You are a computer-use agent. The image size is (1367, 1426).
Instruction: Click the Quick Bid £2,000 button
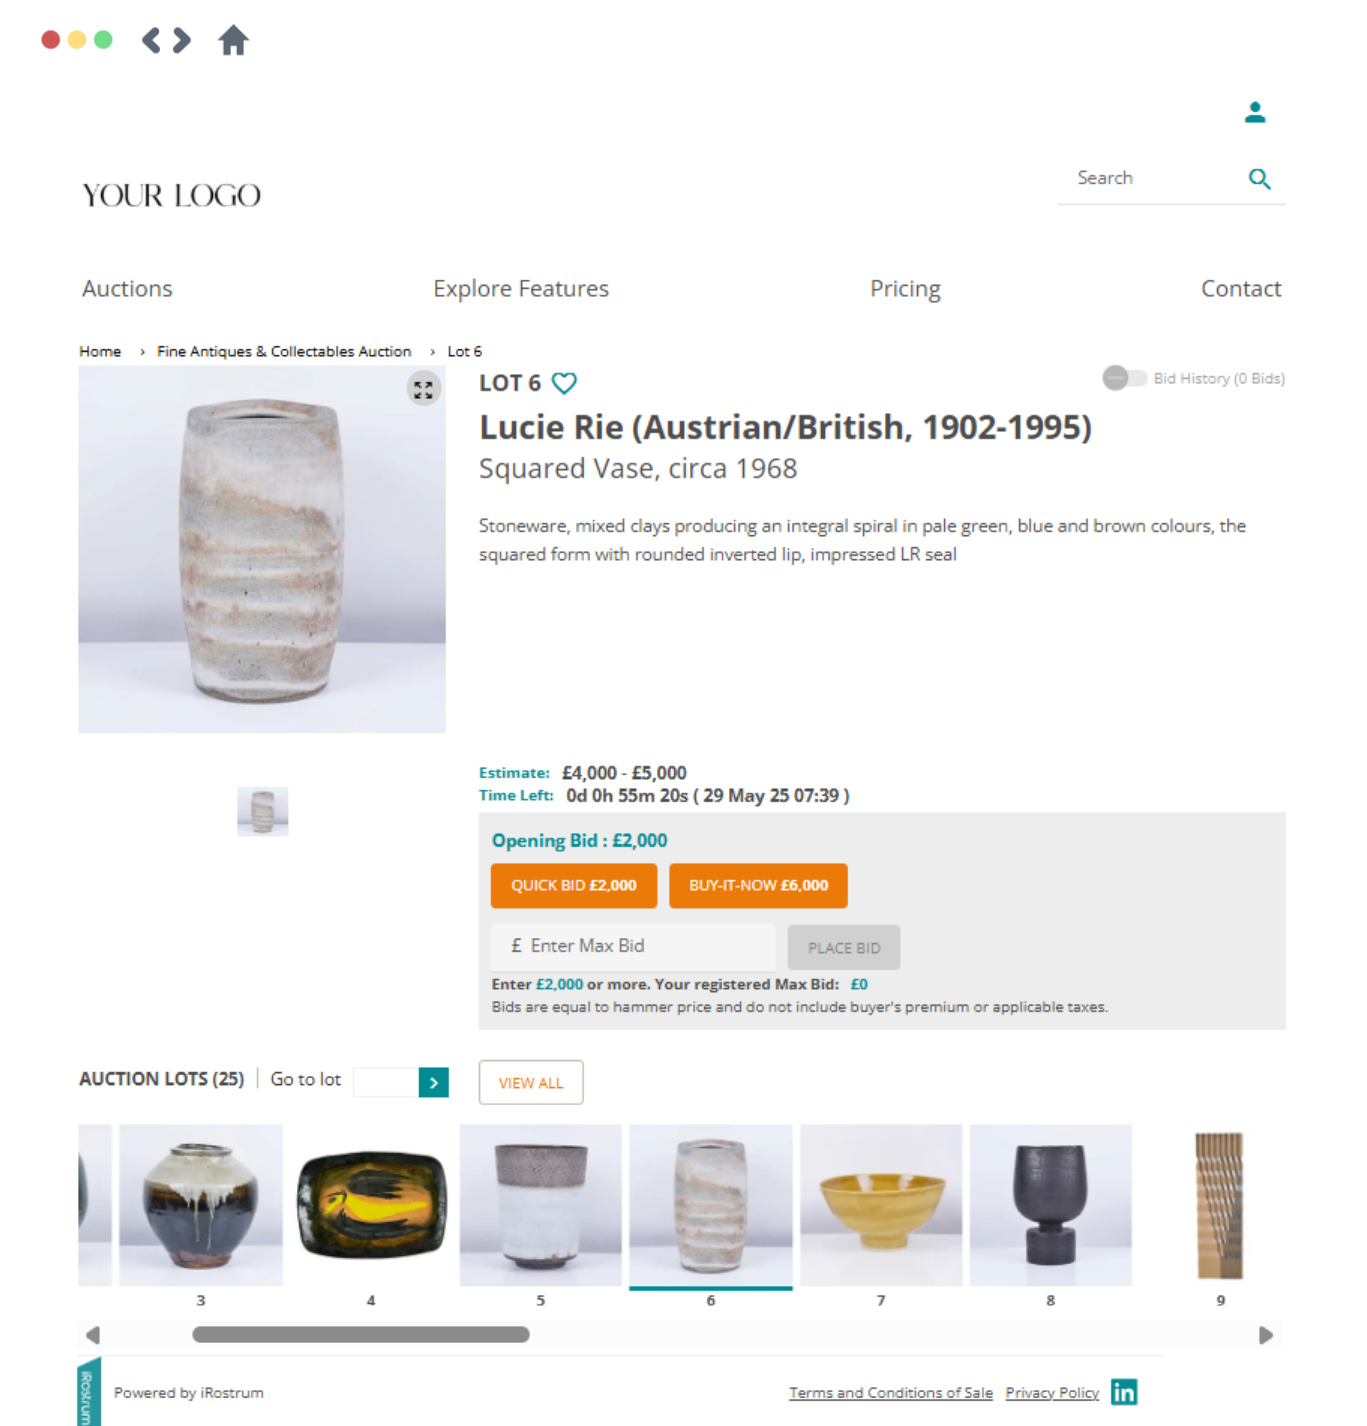(x=574, y=886)
